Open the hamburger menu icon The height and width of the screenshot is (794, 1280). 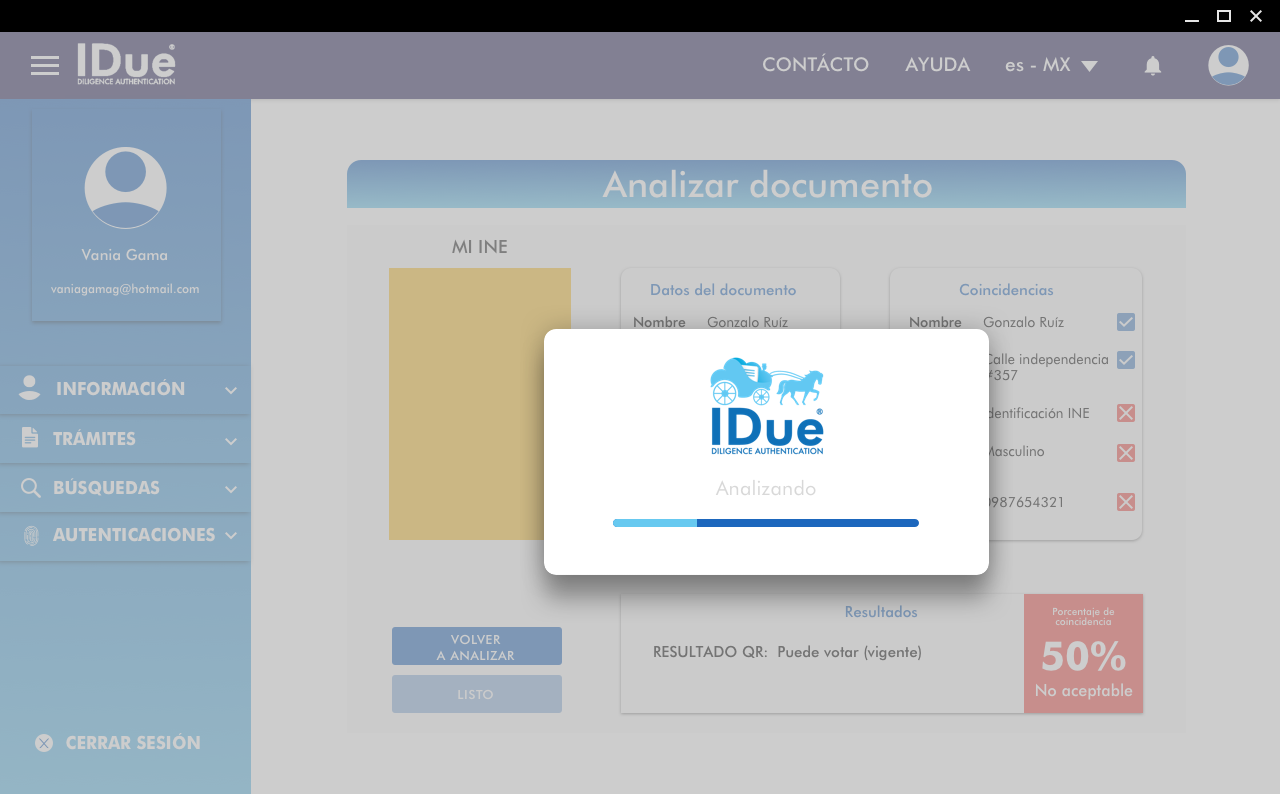[x=45, y=66]
